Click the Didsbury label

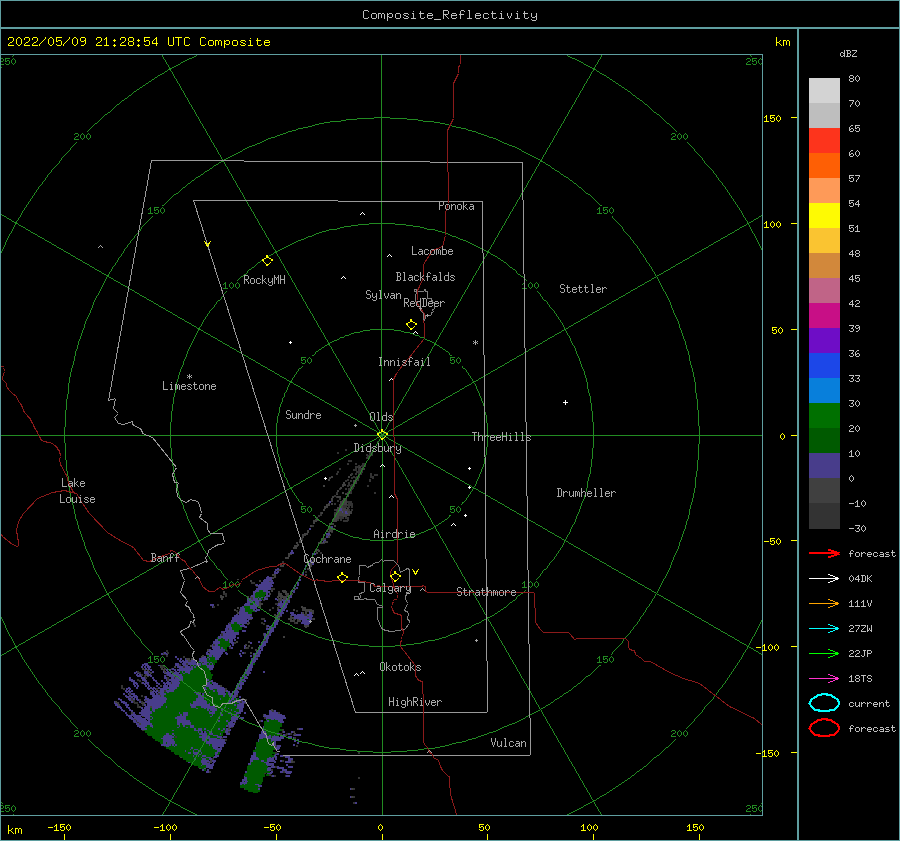pos(378,448)
